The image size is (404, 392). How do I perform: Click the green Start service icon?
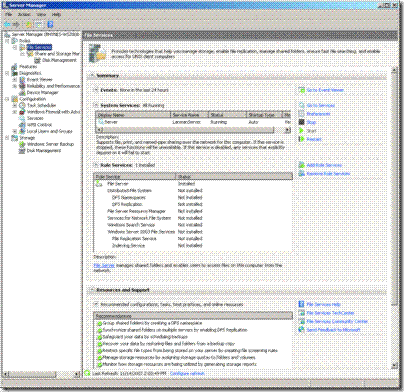tap(302, 131)
